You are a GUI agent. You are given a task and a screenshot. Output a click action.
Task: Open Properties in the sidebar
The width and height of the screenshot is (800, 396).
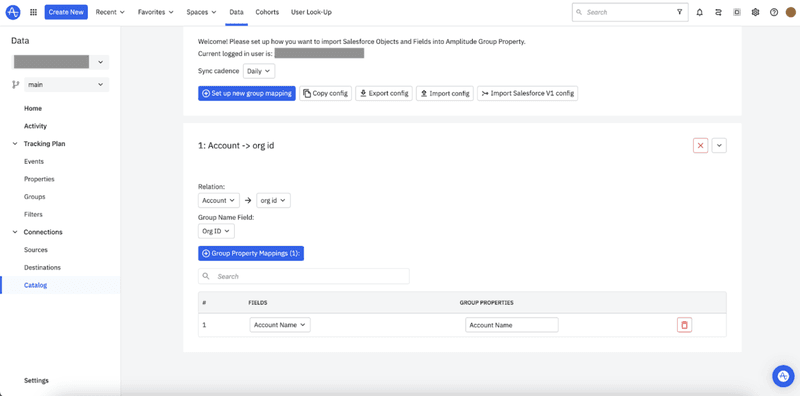[39, 179]
